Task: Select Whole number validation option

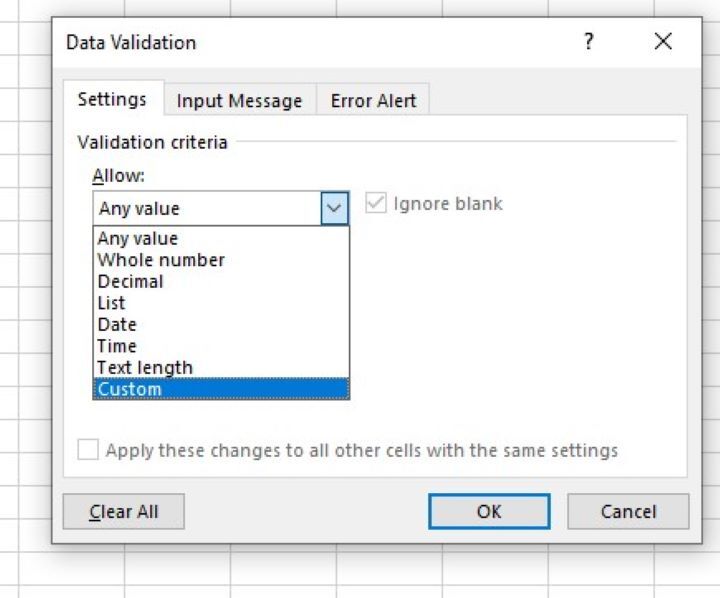Action: point(161,260)
